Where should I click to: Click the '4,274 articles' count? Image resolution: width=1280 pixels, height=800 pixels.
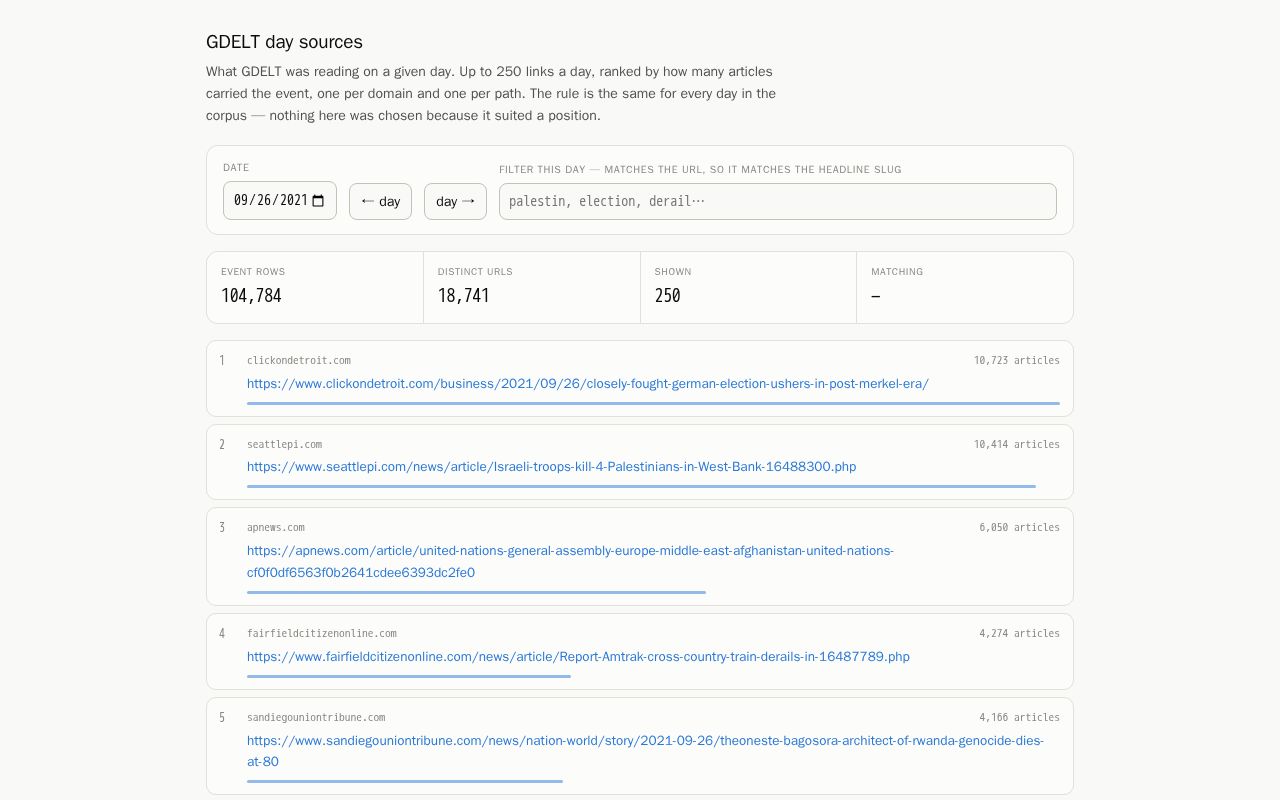[1020, 633]
